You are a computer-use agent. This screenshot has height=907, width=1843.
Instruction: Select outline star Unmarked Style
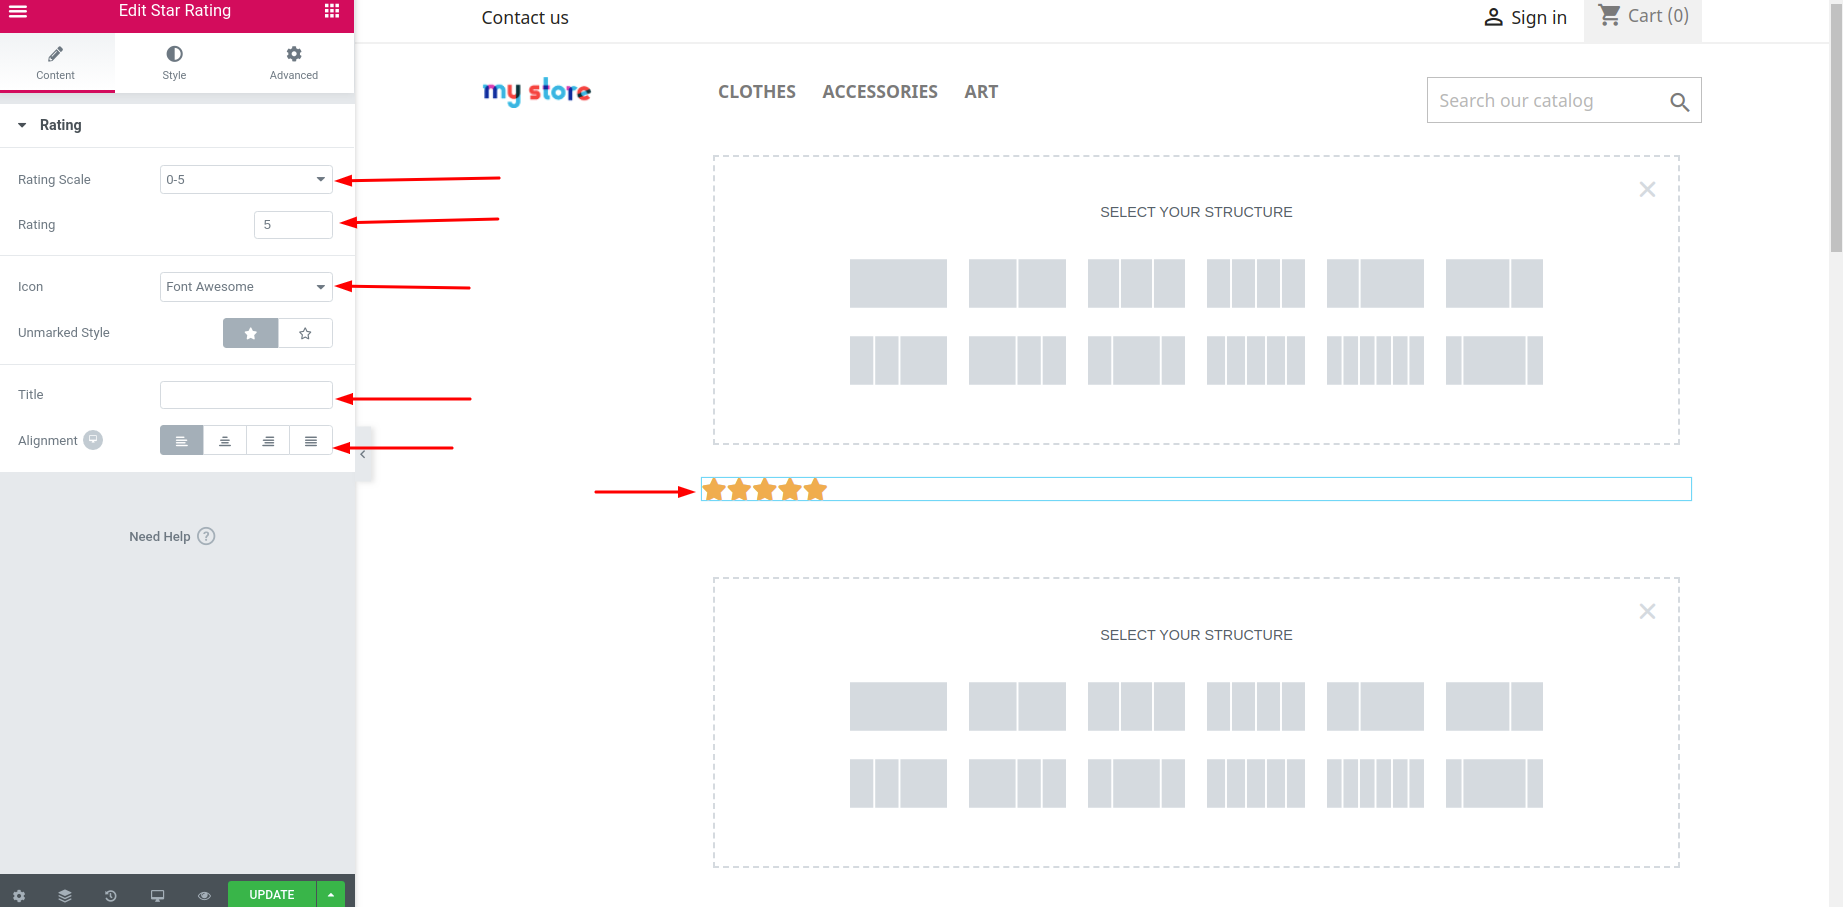pyautogui.click(x=305, y=333)
